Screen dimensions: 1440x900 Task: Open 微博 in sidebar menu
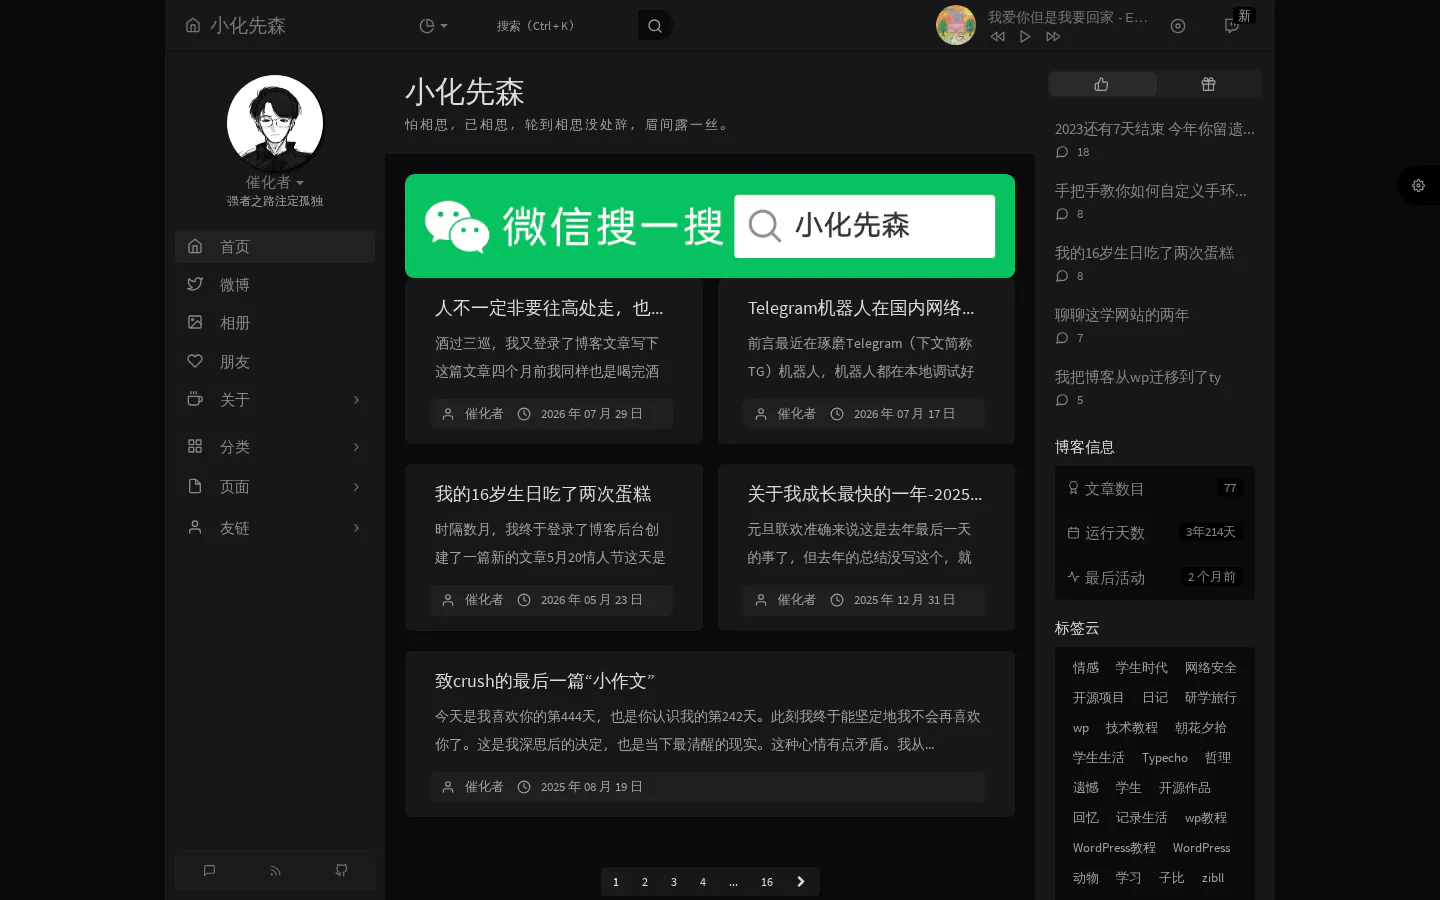click(275, 285)
